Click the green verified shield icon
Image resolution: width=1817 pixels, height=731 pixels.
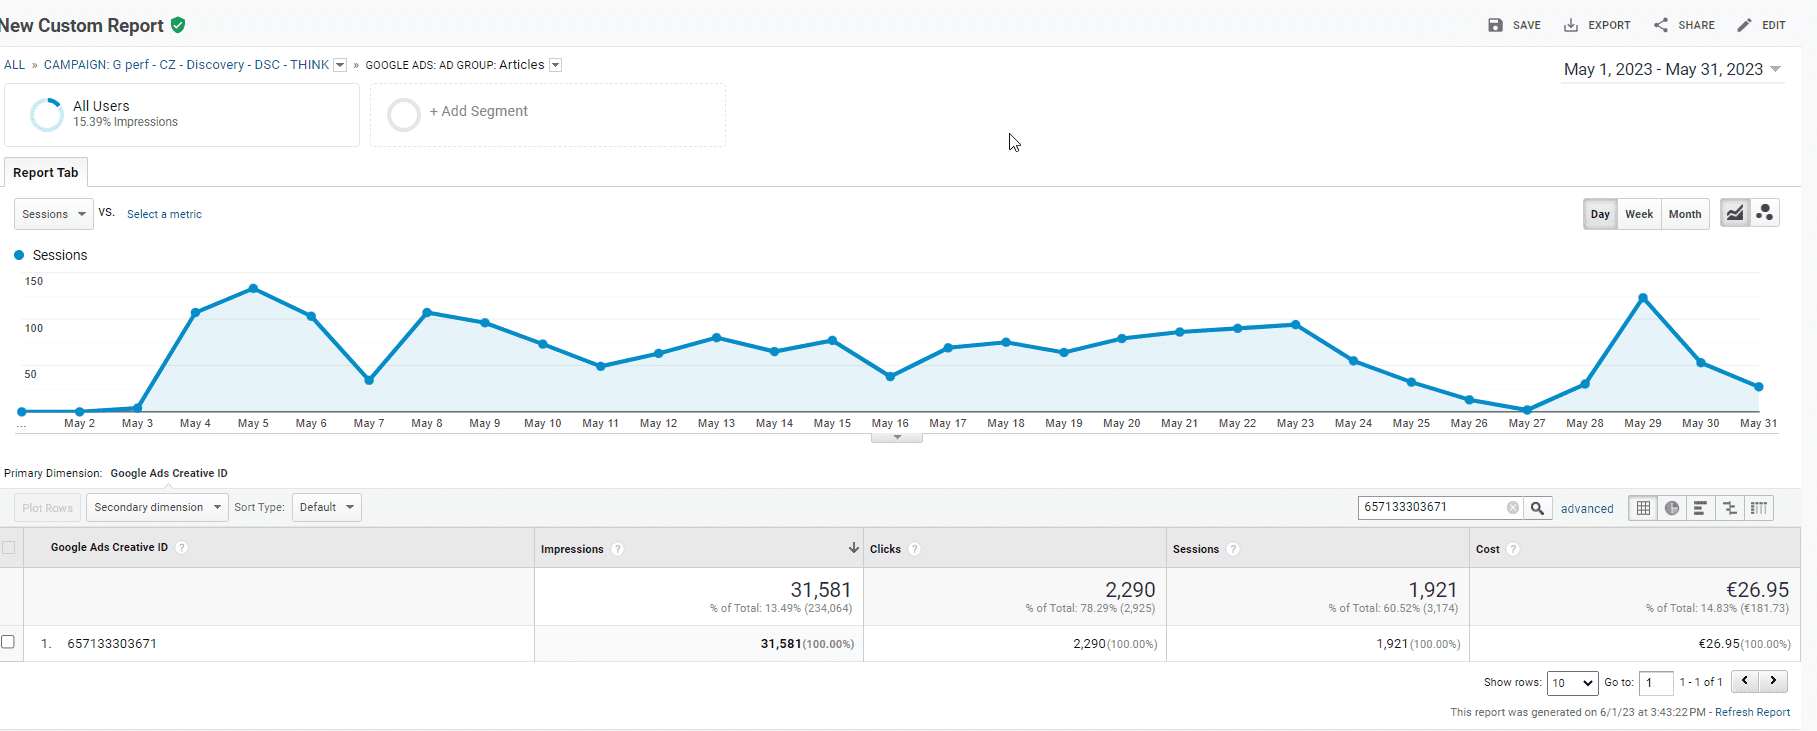tap(178, 25)
